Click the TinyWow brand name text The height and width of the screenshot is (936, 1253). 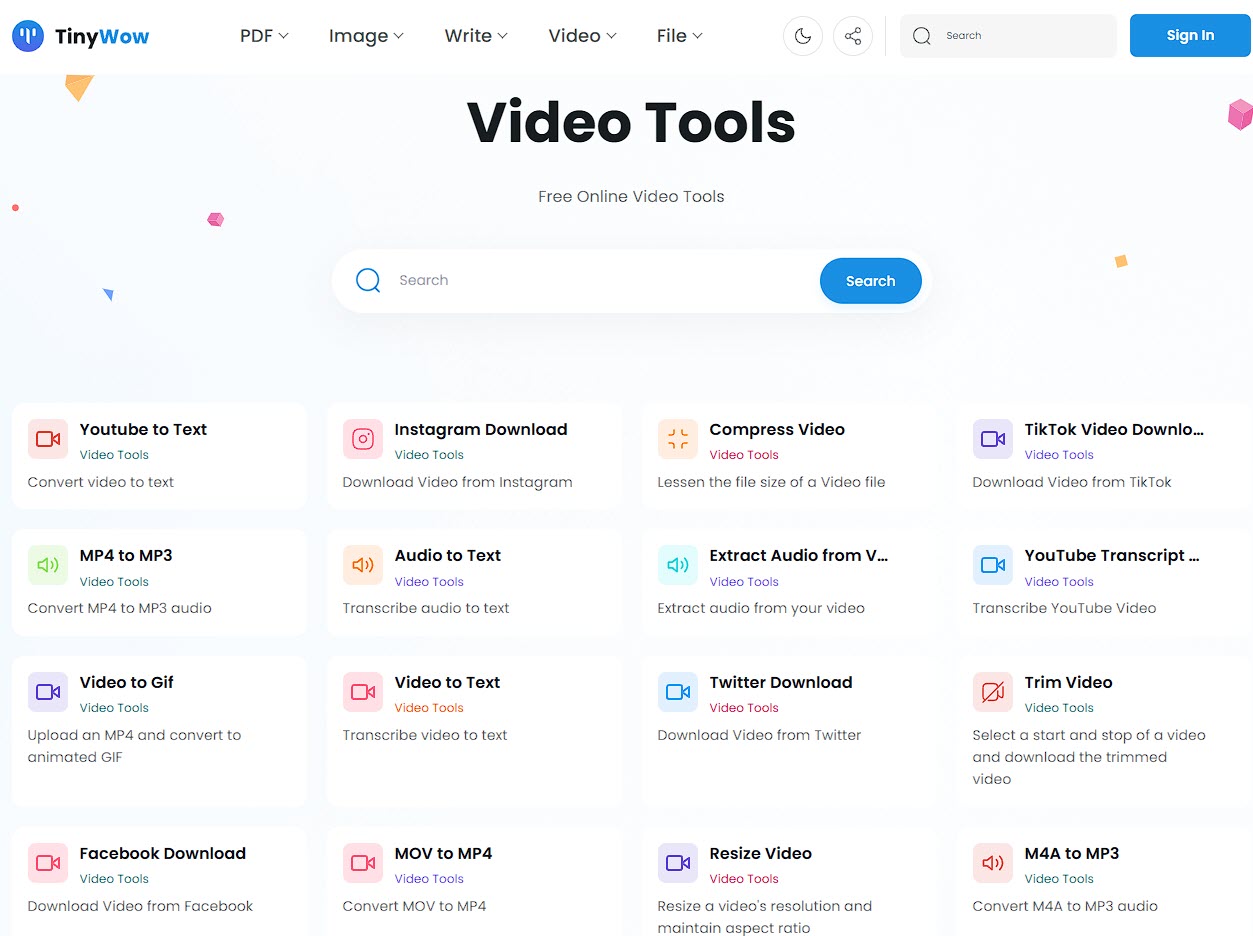tap(102, 37)
